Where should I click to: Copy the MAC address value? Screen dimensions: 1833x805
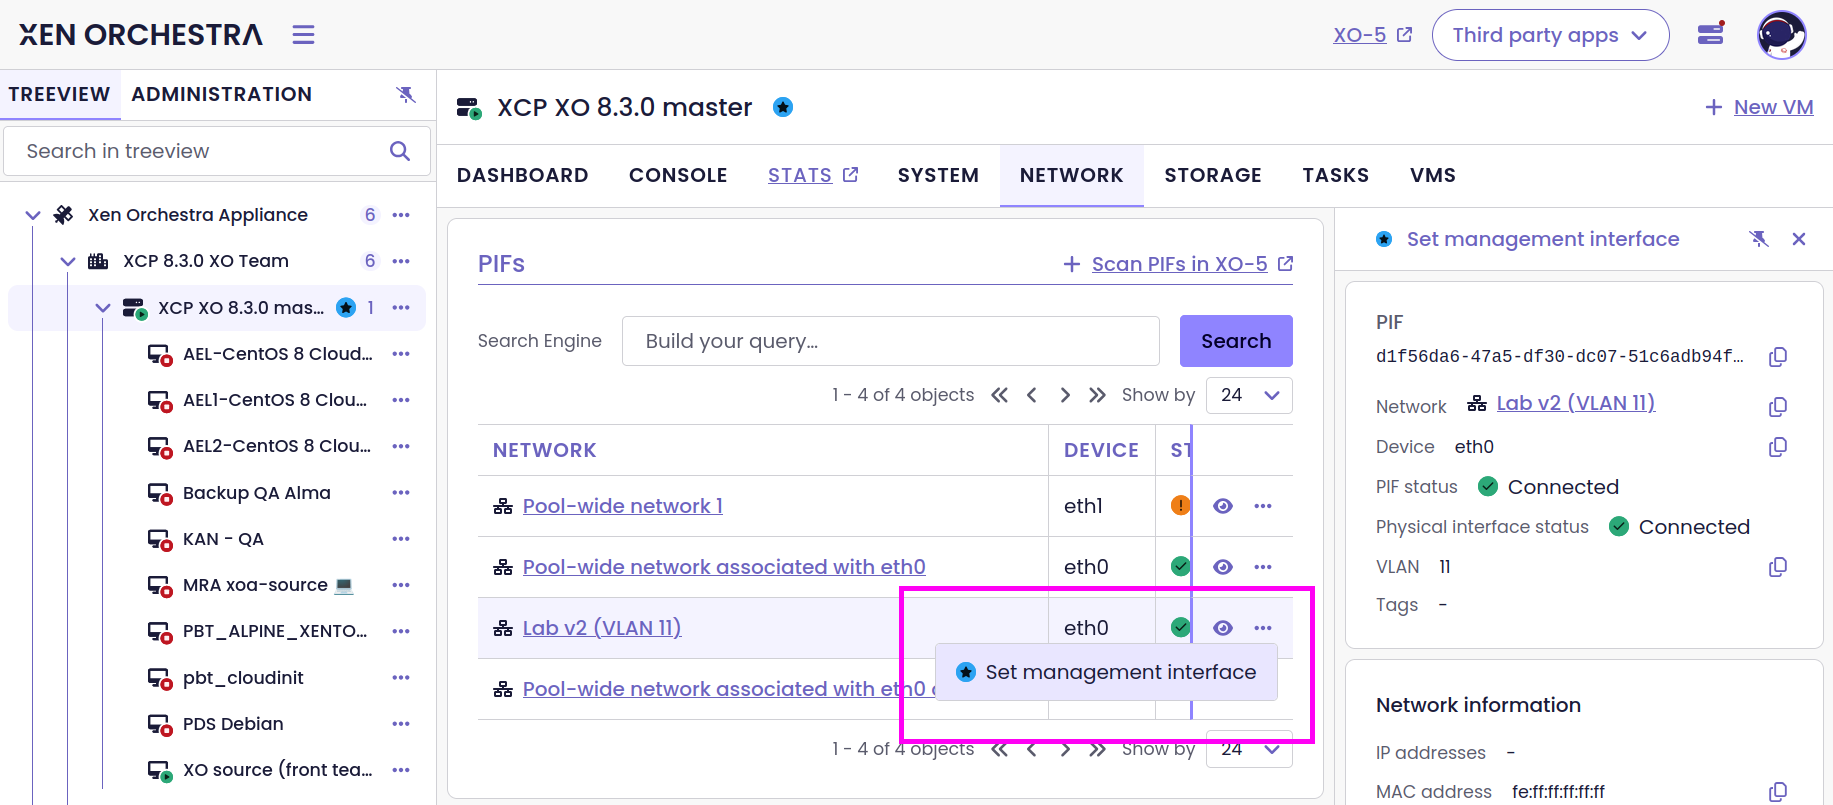[1778, 792]
